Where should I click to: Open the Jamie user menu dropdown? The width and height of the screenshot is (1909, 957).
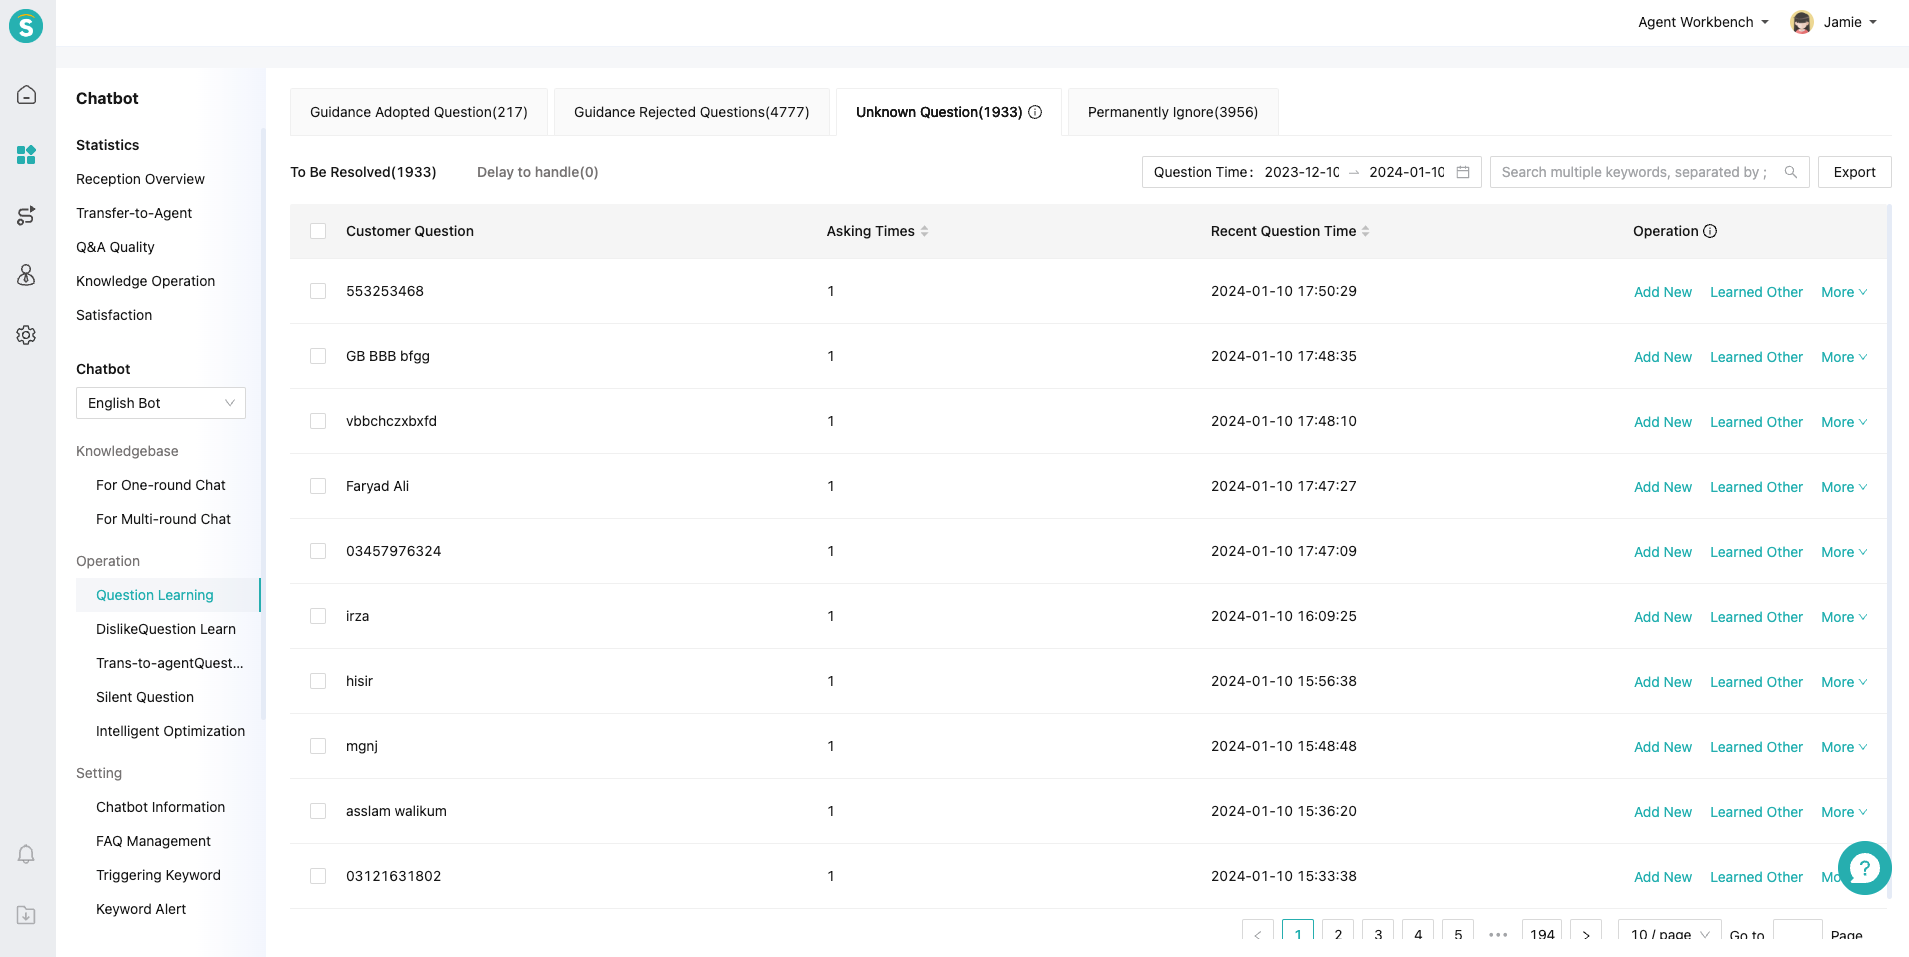[x=1850, y=22]
